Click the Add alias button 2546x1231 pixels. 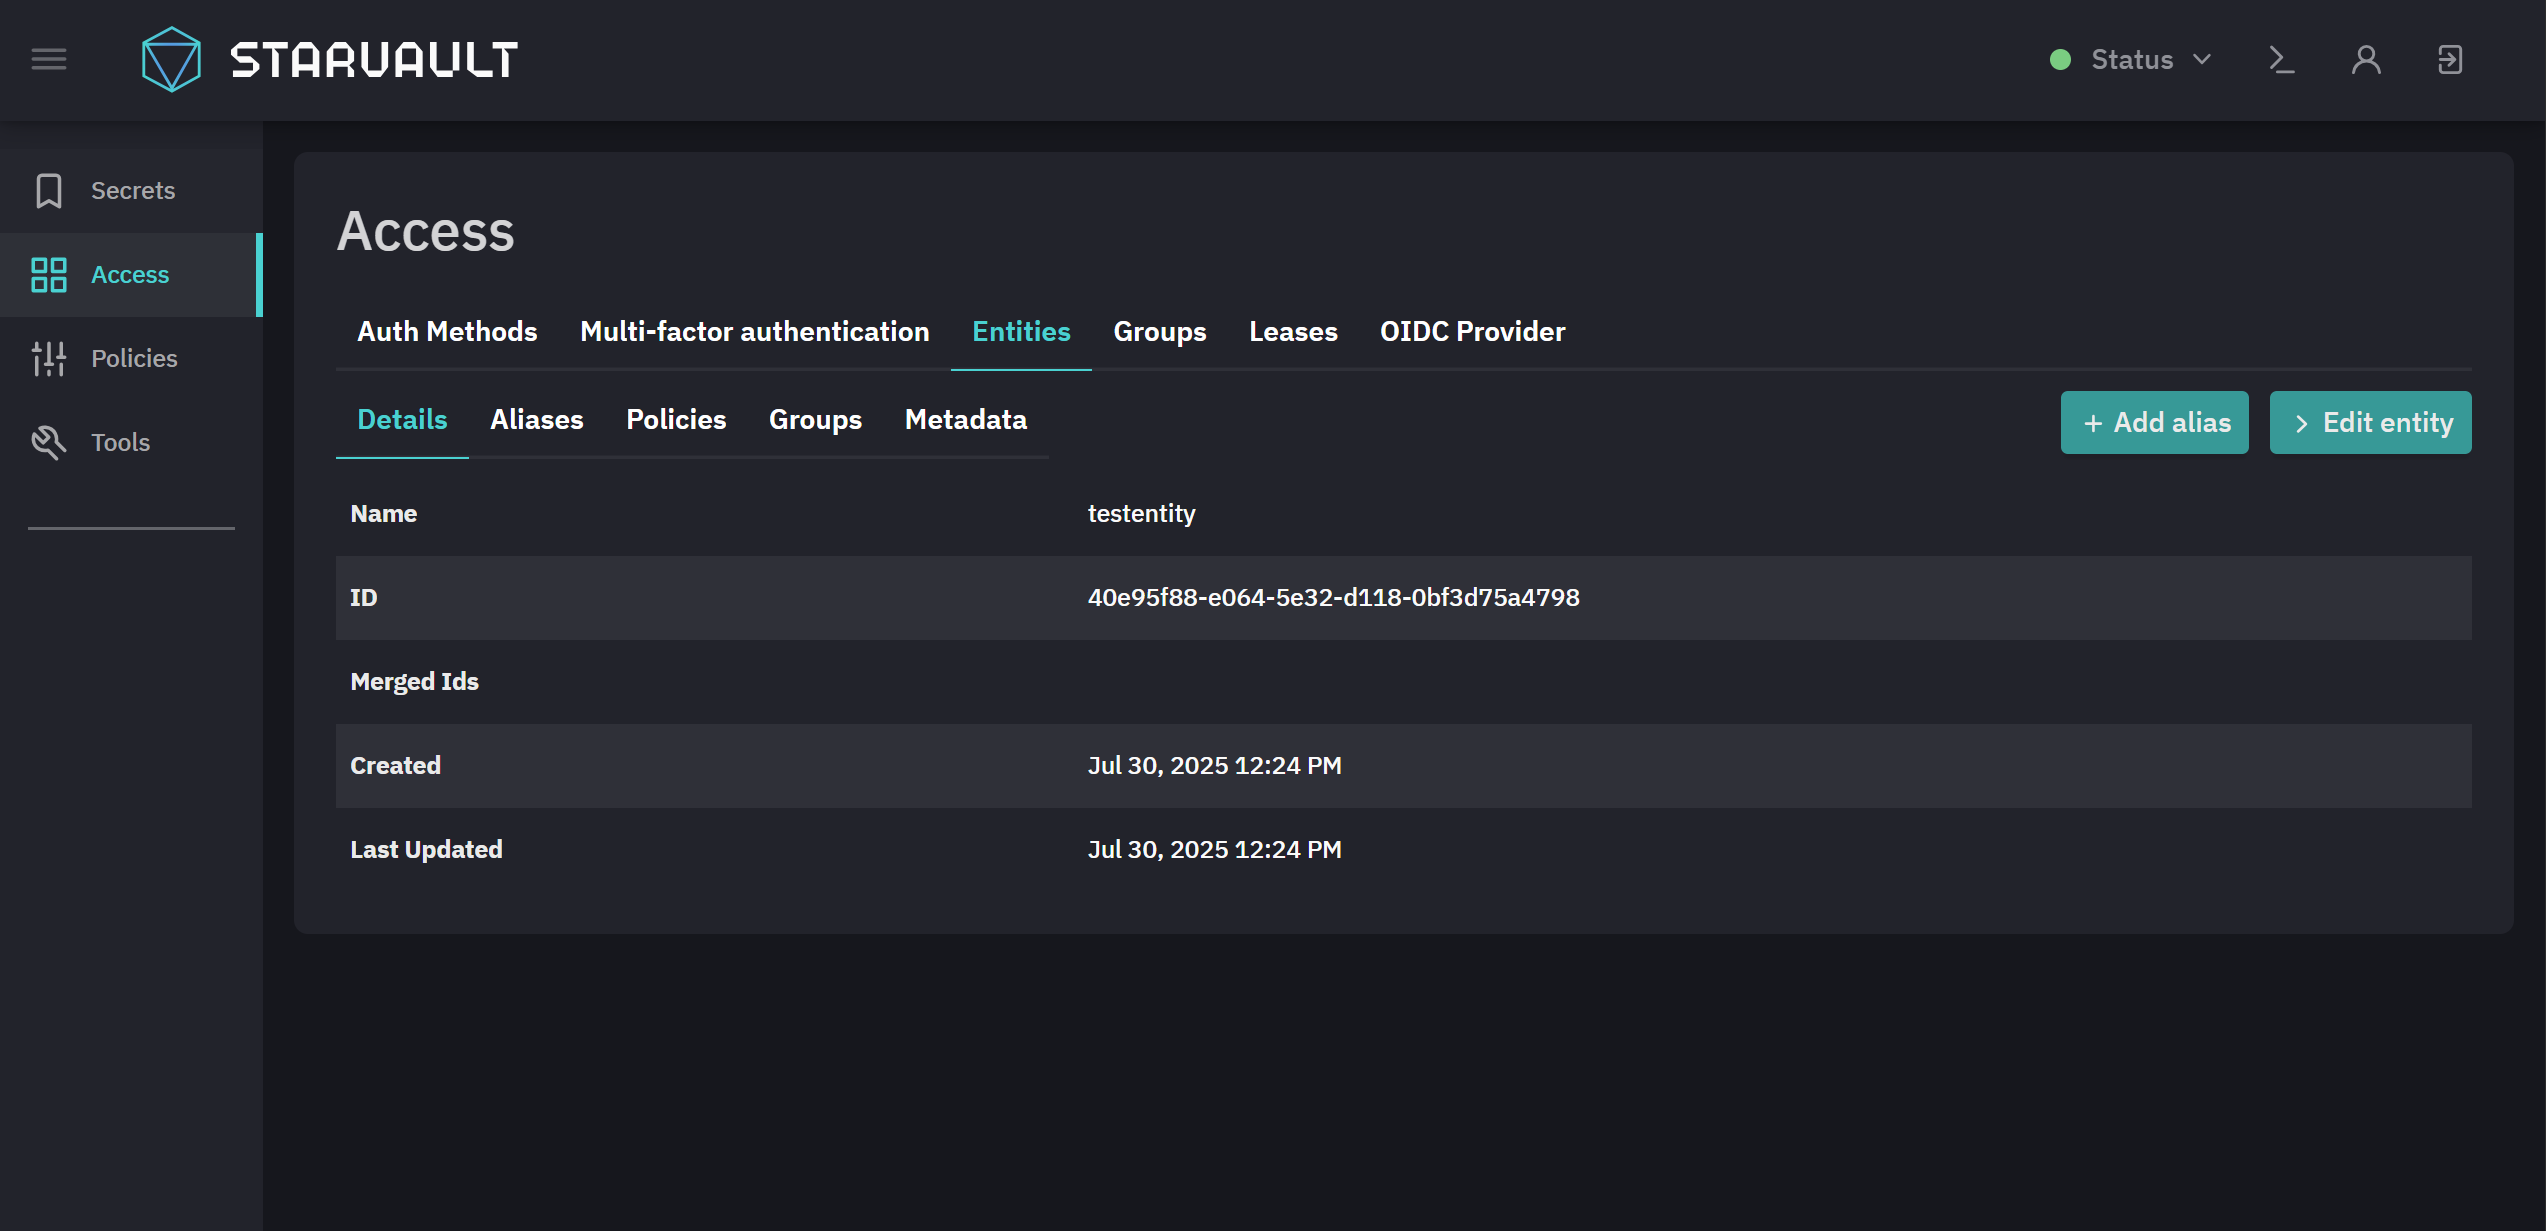2155,423
